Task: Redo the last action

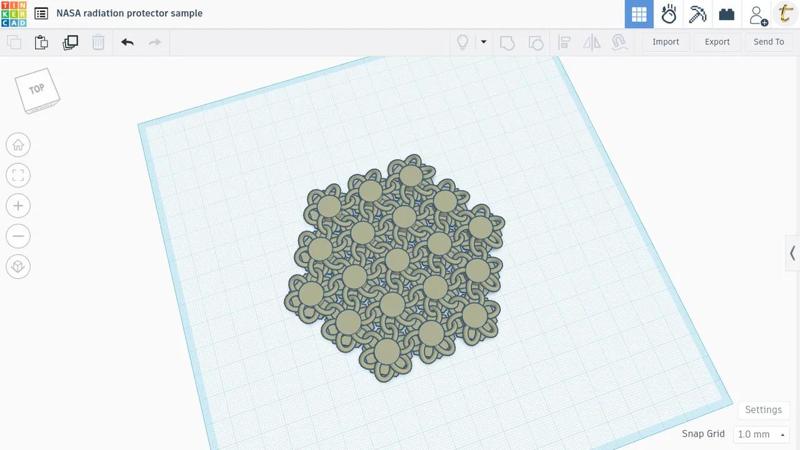Action: tap(155, 42)
